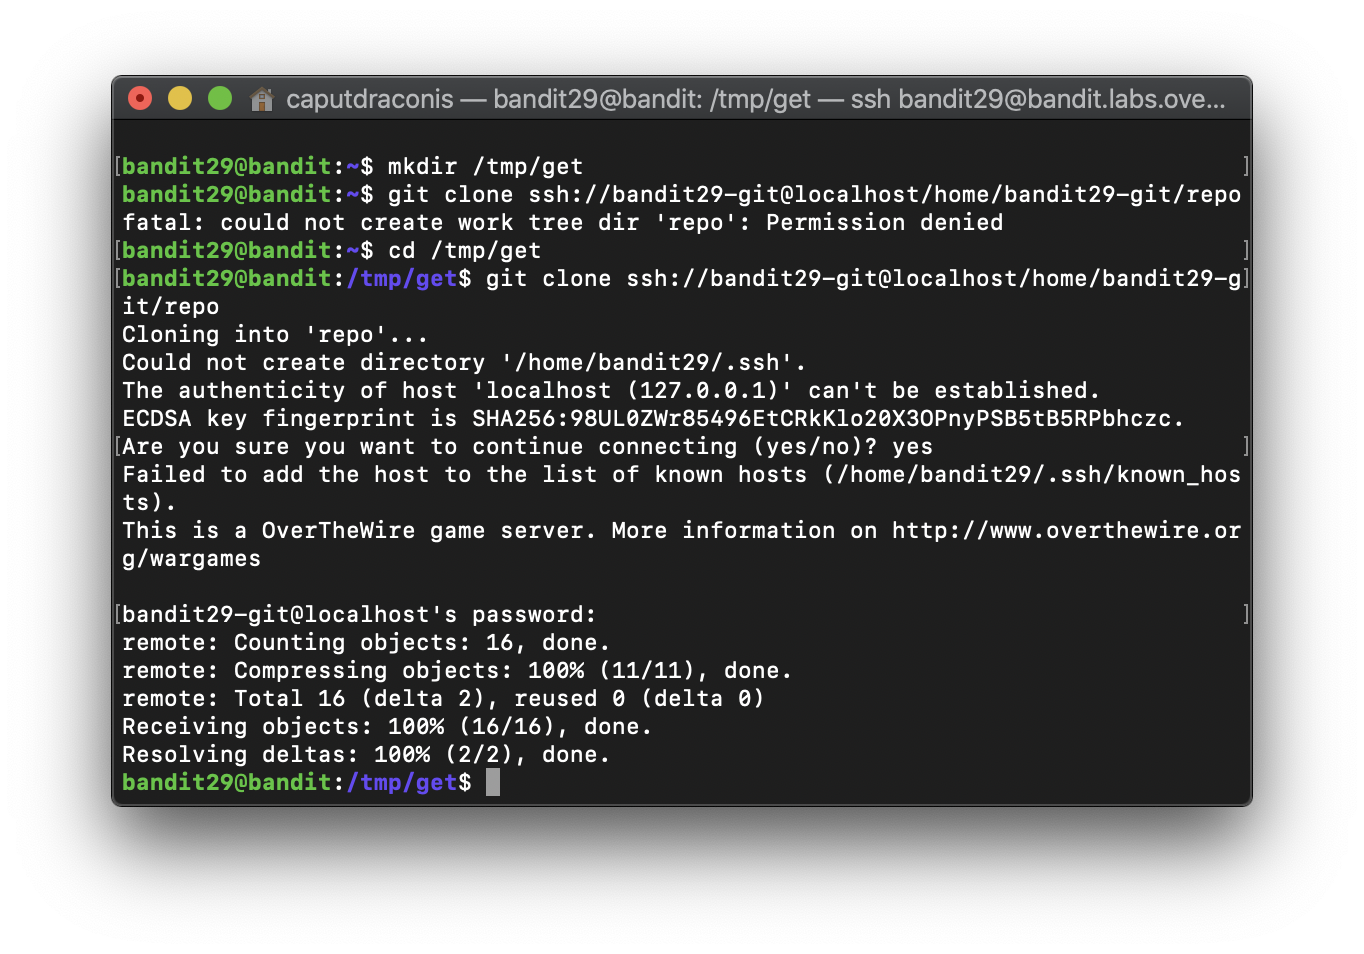Click the overthewire.org URL text
This screenshot has height=954, width=1364.
[1066, 531]
